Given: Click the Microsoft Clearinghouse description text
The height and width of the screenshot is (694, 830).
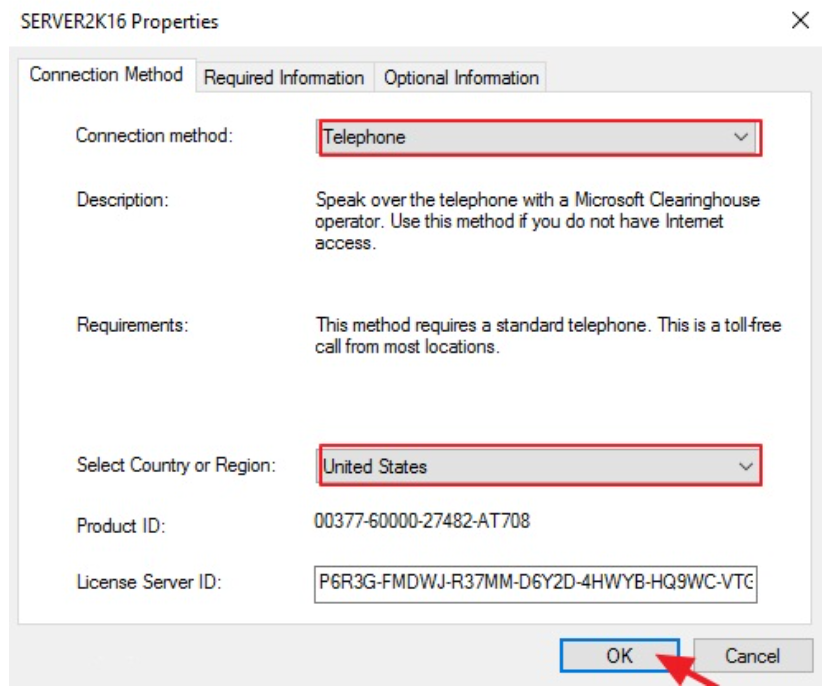Looking at the screenshot, I should [x=537, y=220].
